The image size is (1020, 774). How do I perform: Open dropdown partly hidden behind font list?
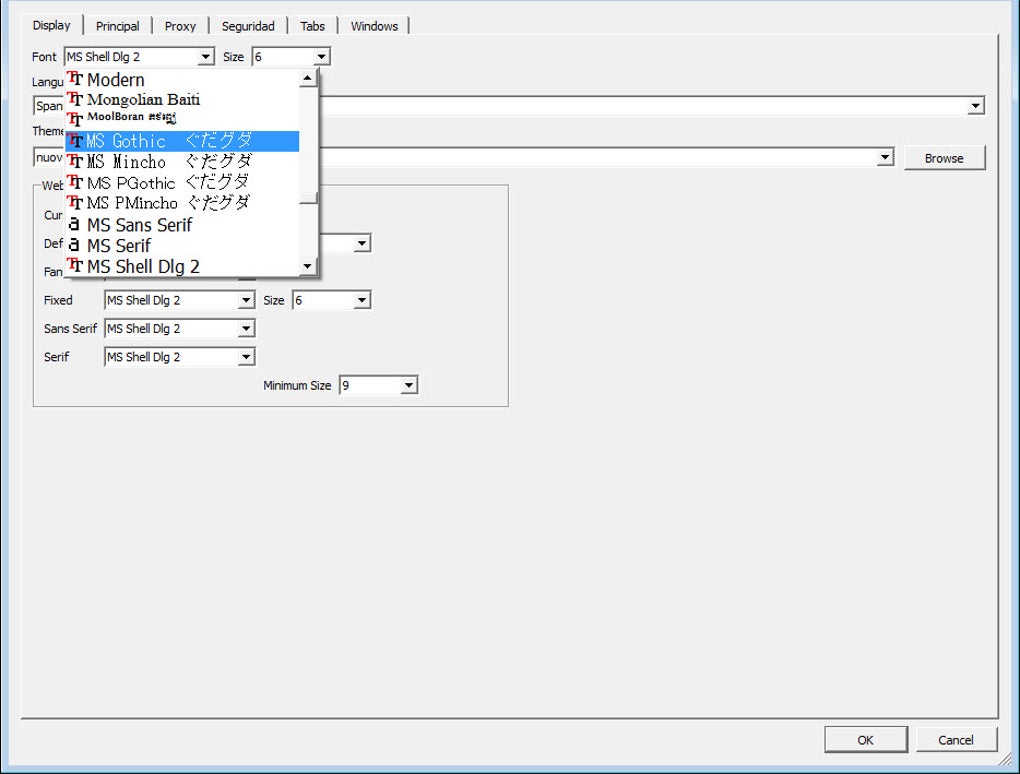pos(362,244)
